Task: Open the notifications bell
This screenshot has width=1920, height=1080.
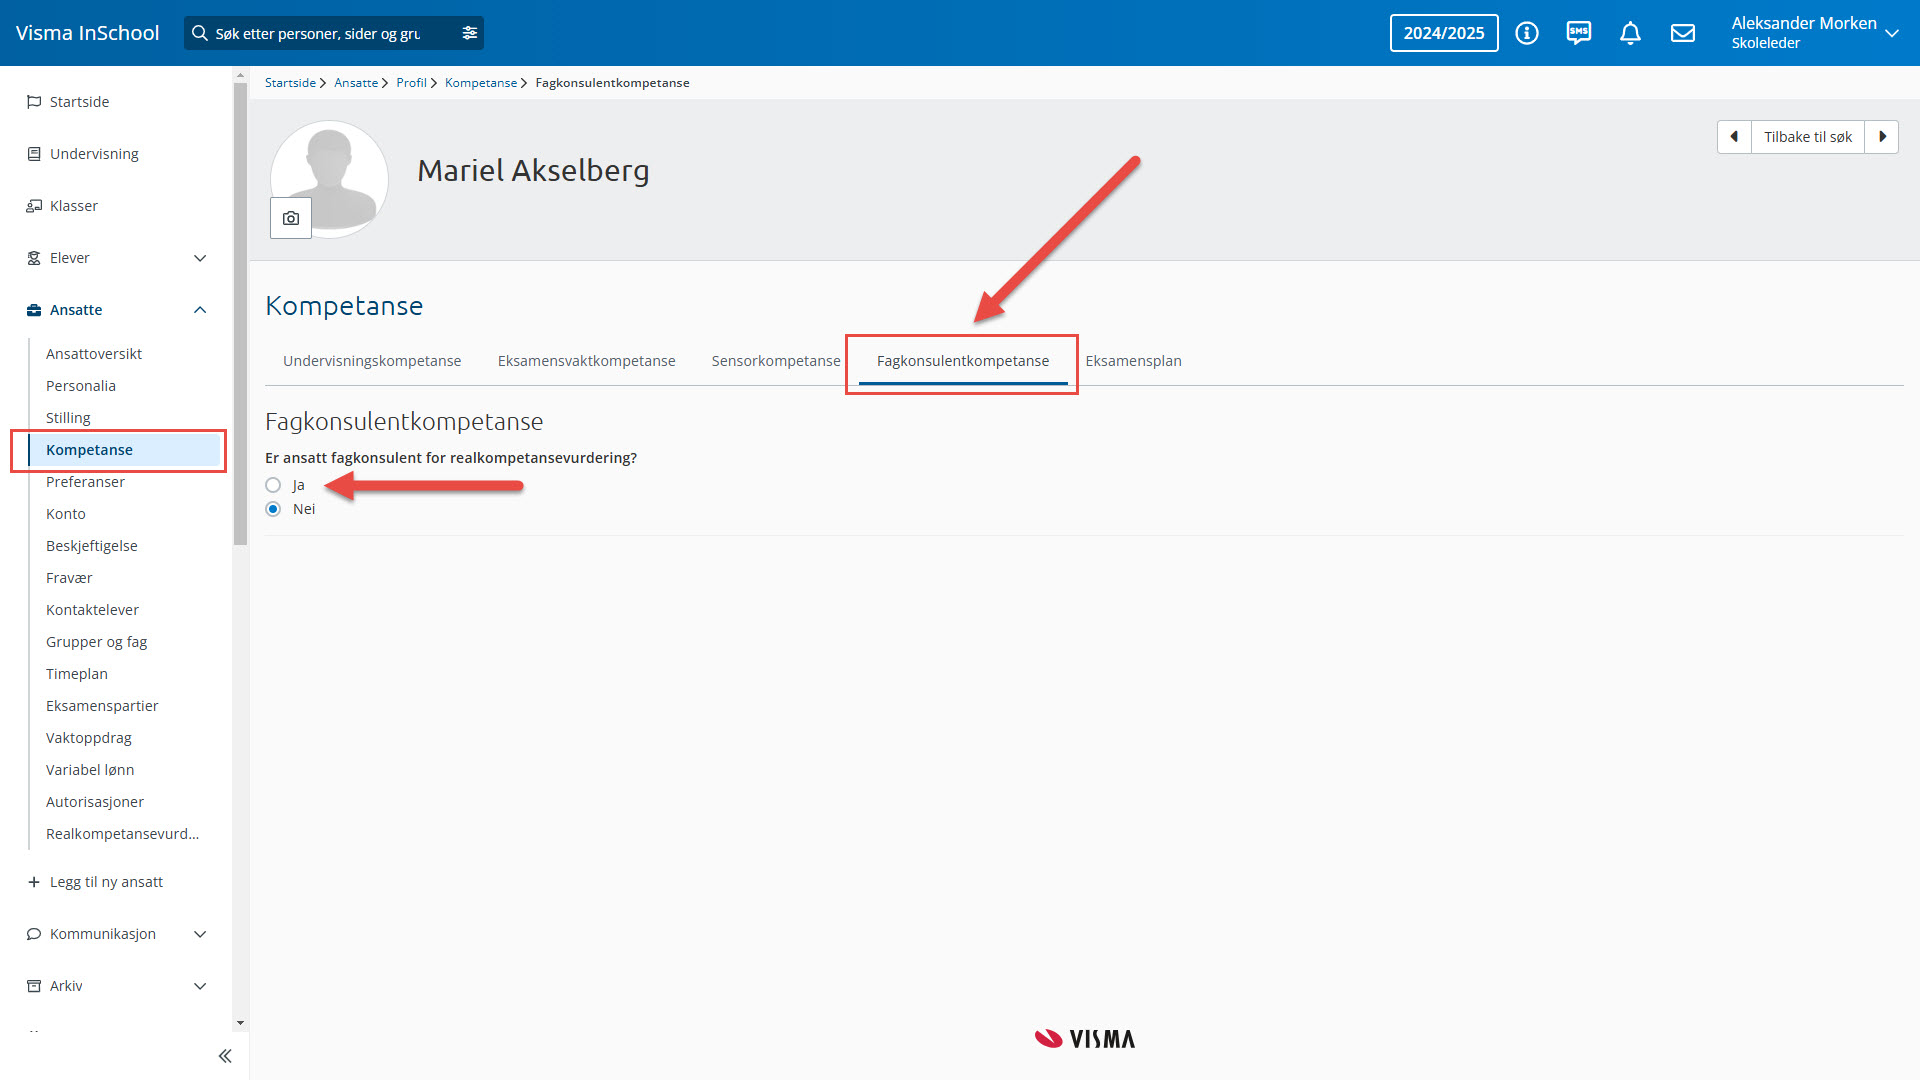Action: click(1630, 33)
